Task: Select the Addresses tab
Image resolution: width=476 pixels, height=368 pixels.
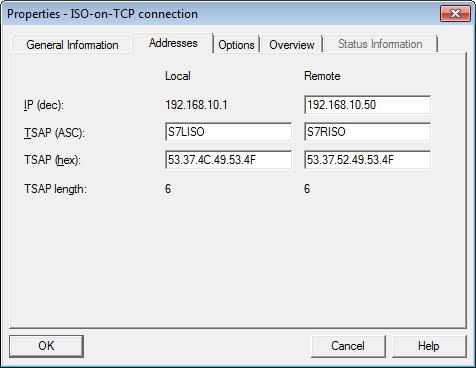Action: 173,43
